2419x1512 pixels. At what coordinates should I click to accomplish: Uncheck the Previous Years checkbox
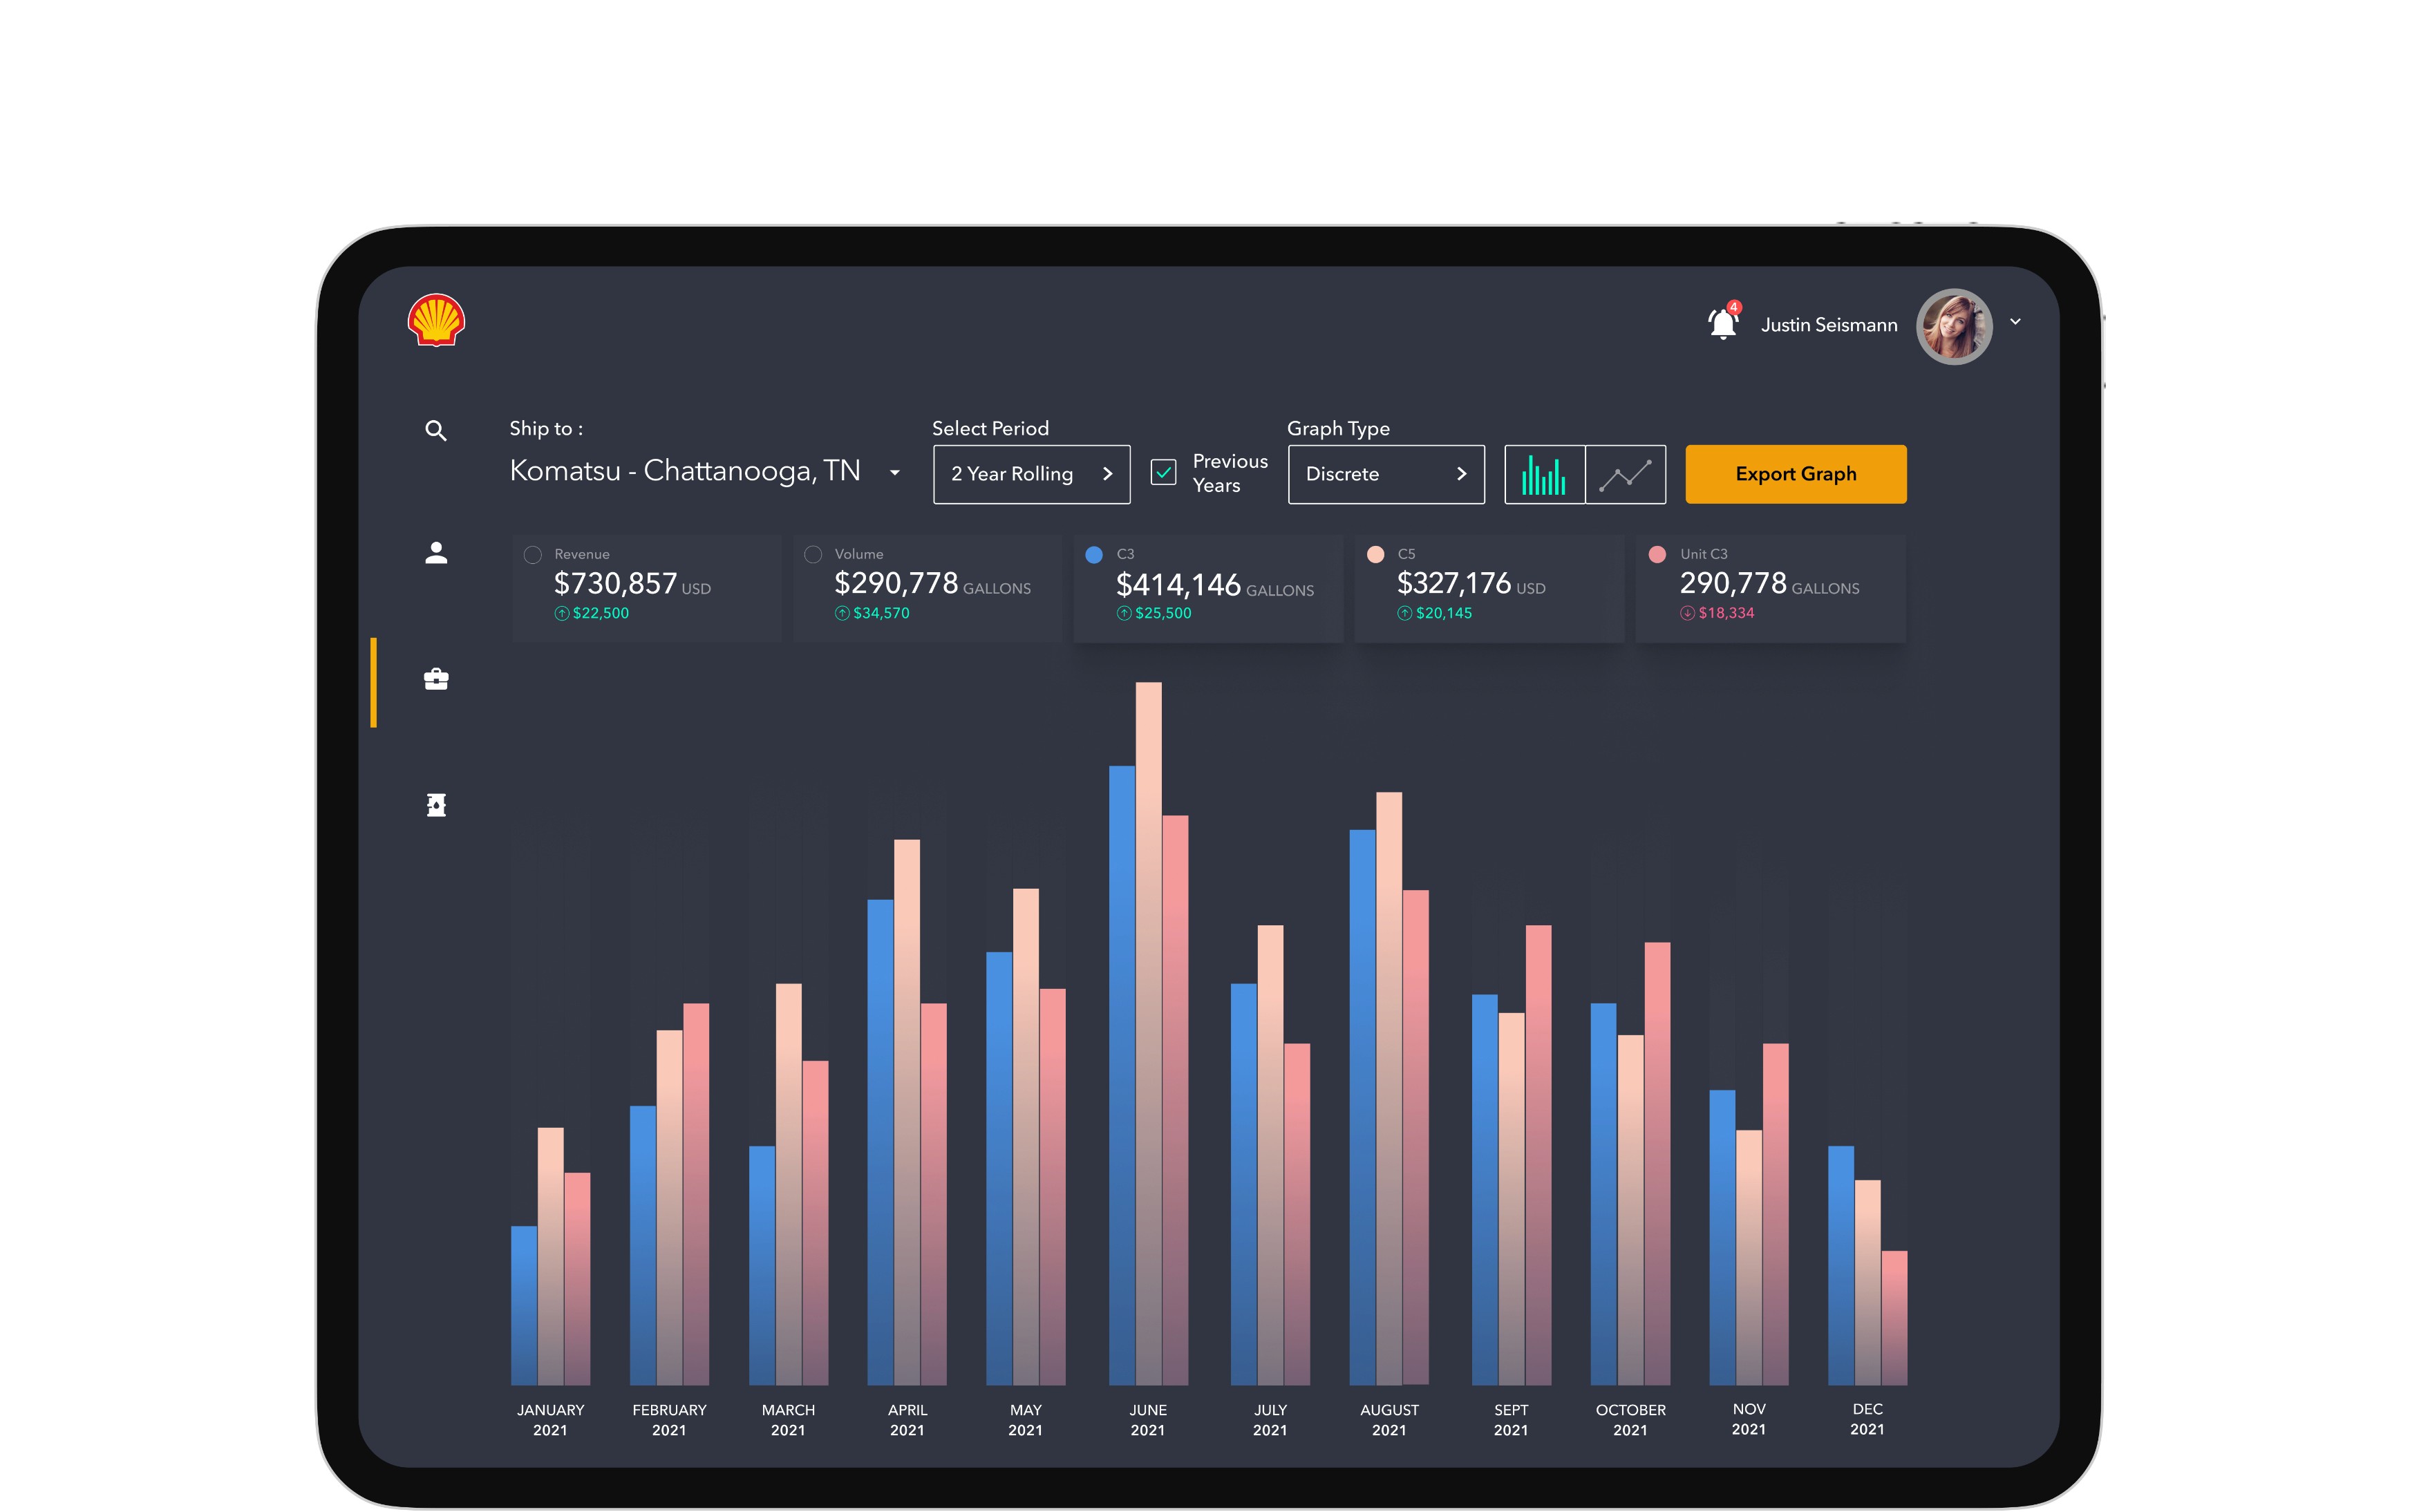[1163, 473]
